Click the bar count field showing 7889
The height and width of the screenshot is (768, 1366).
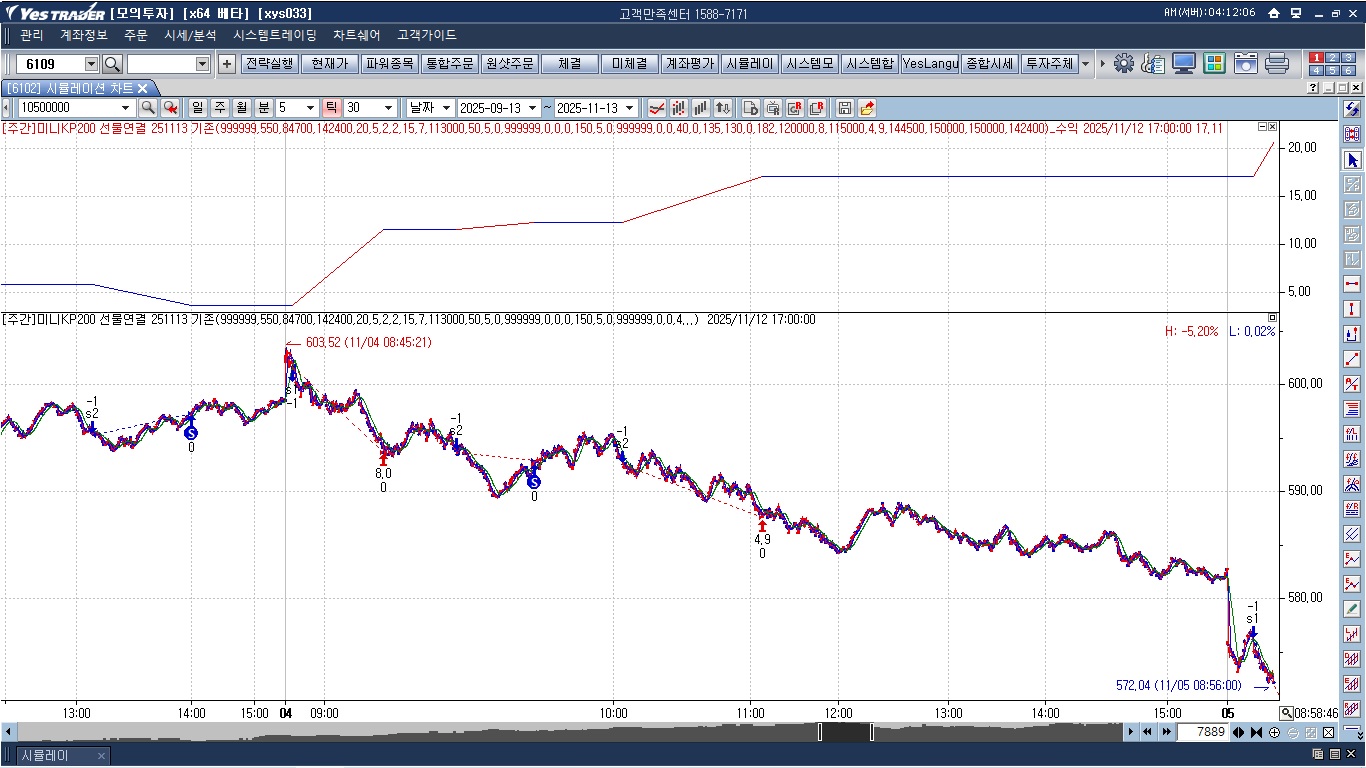point(1201,733)
